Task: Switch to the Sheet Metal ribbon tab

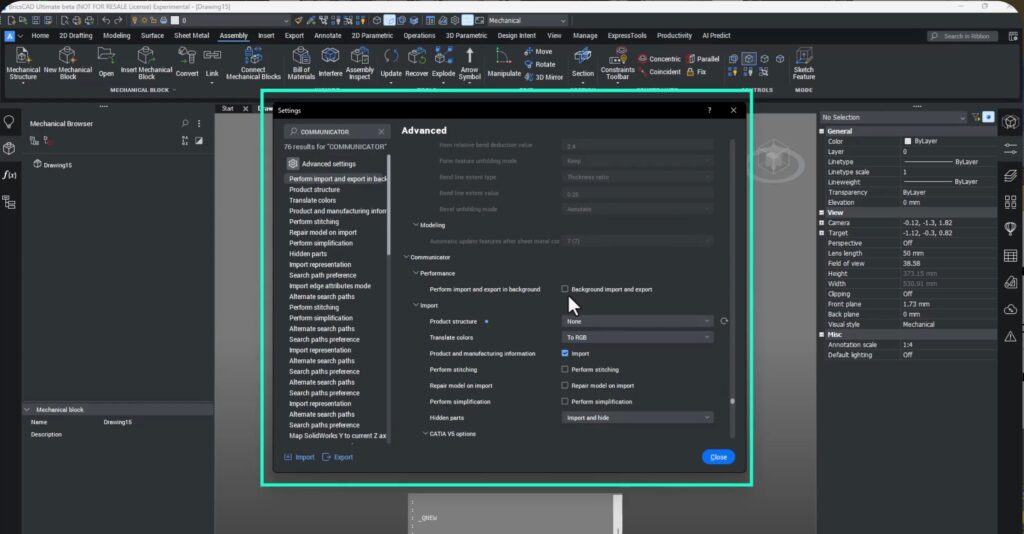Action: coord(191,36)
